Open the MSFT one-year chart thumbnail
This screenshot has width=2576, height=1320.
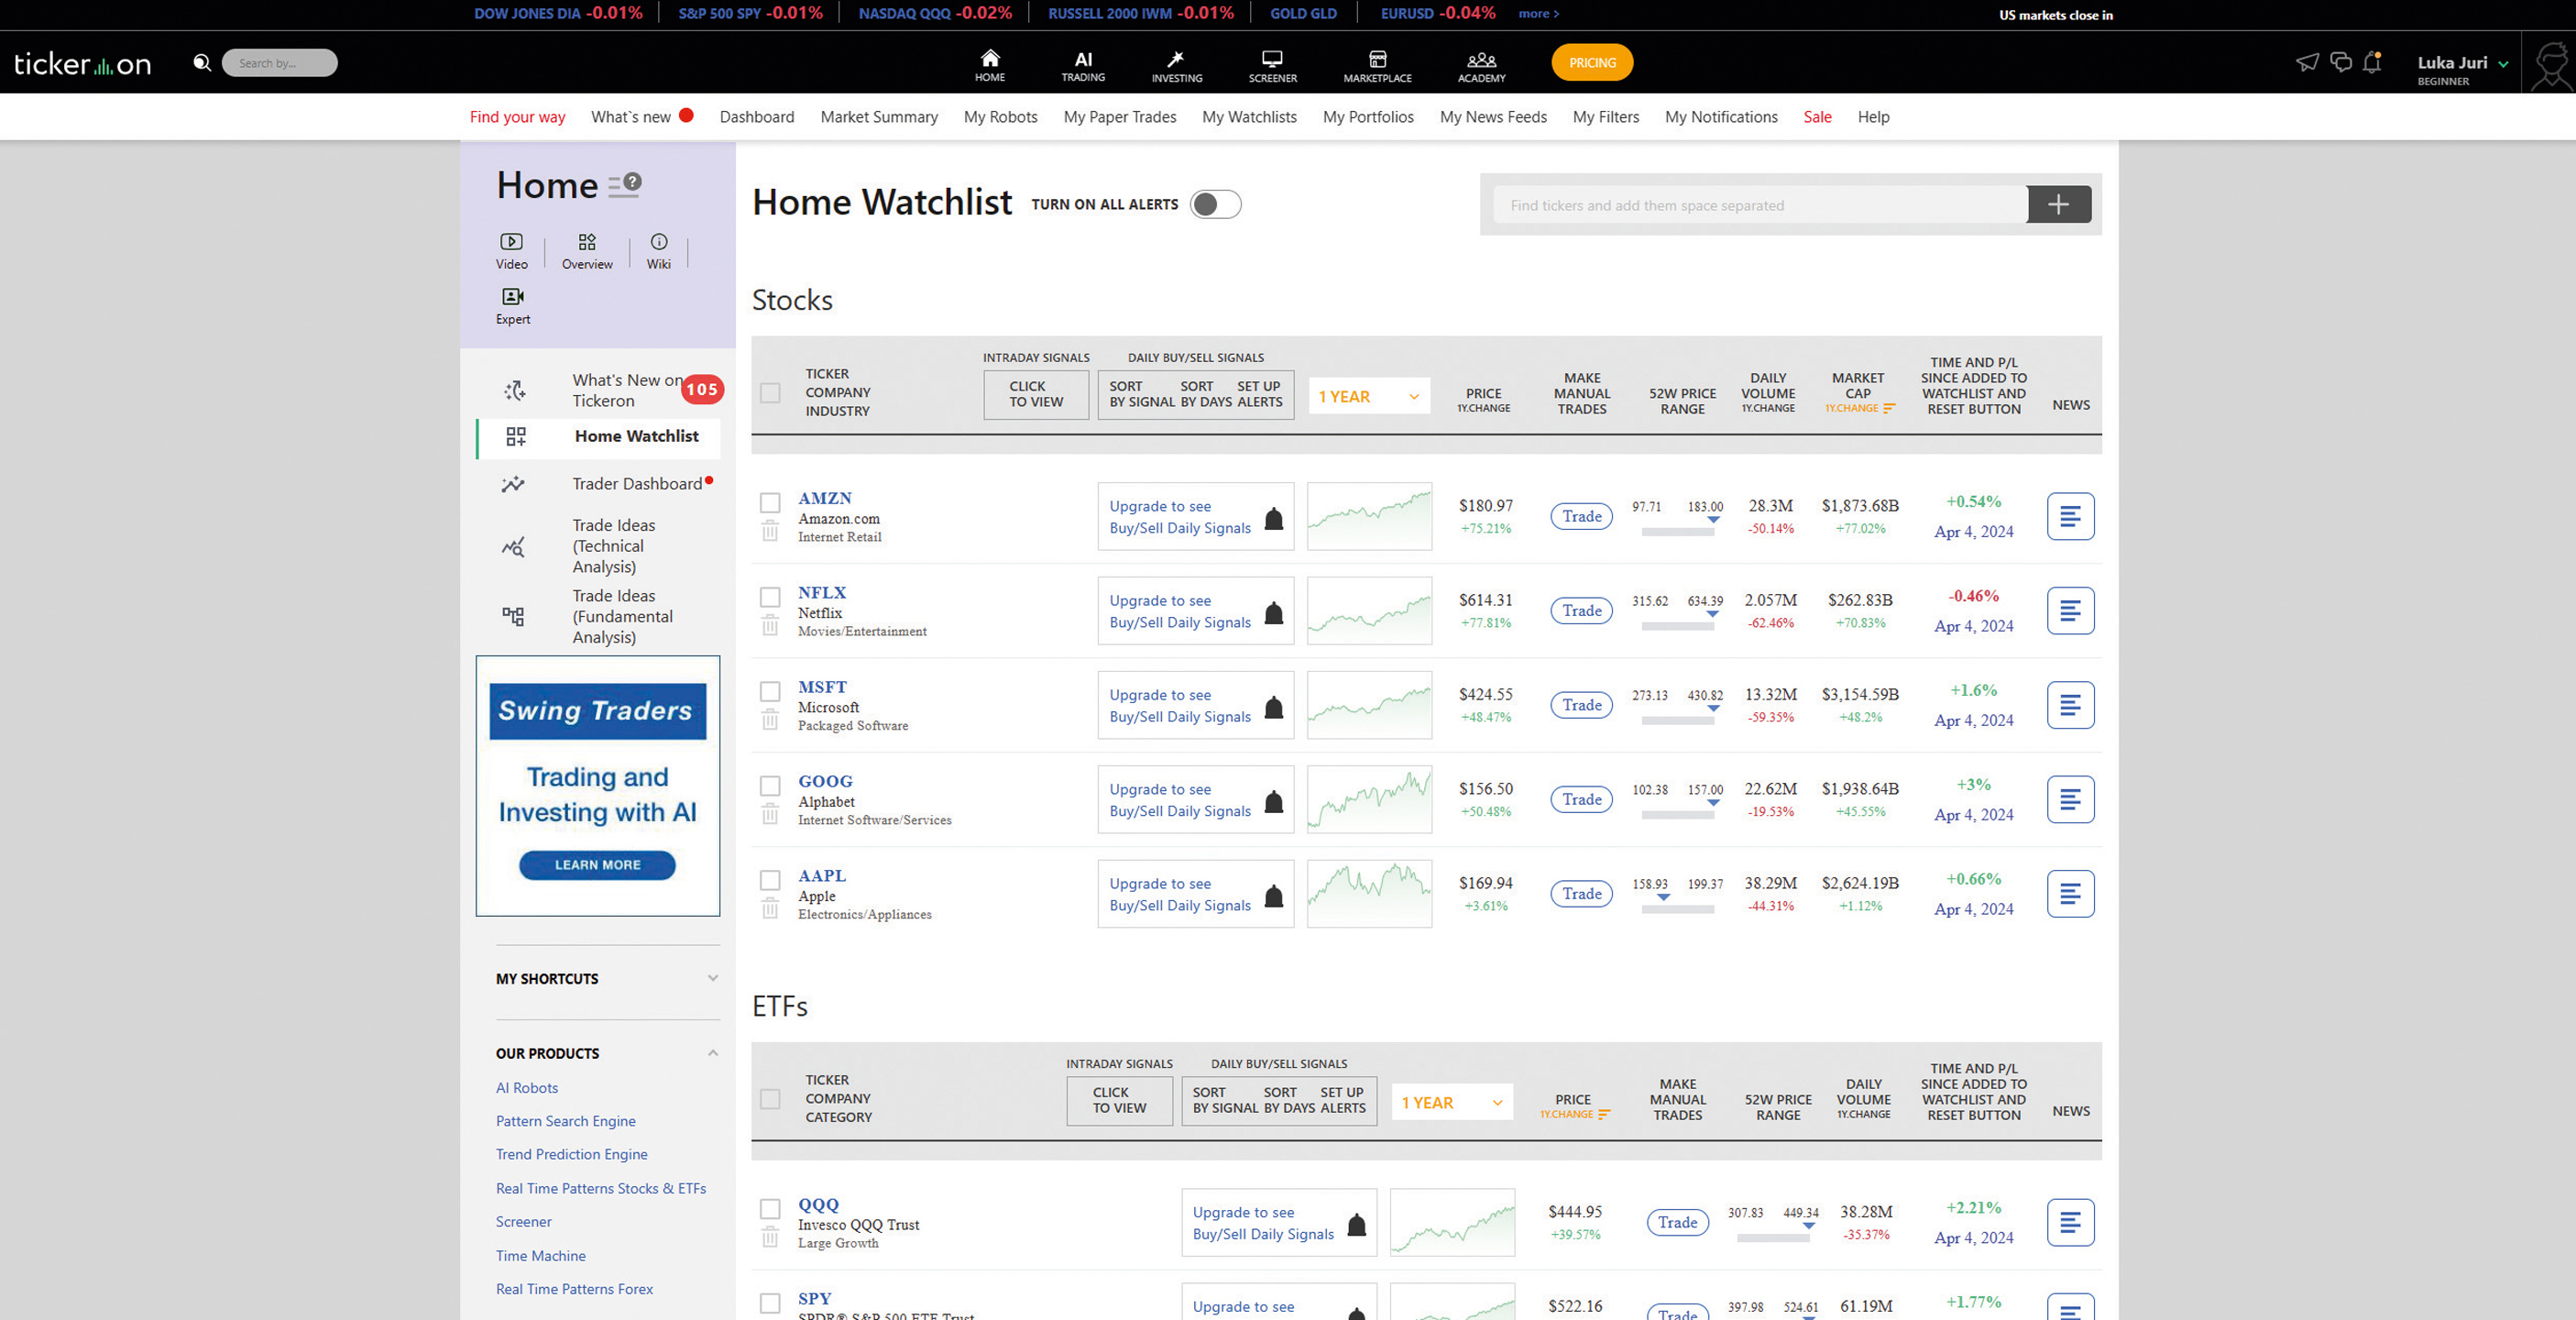tap(1368, 705)
